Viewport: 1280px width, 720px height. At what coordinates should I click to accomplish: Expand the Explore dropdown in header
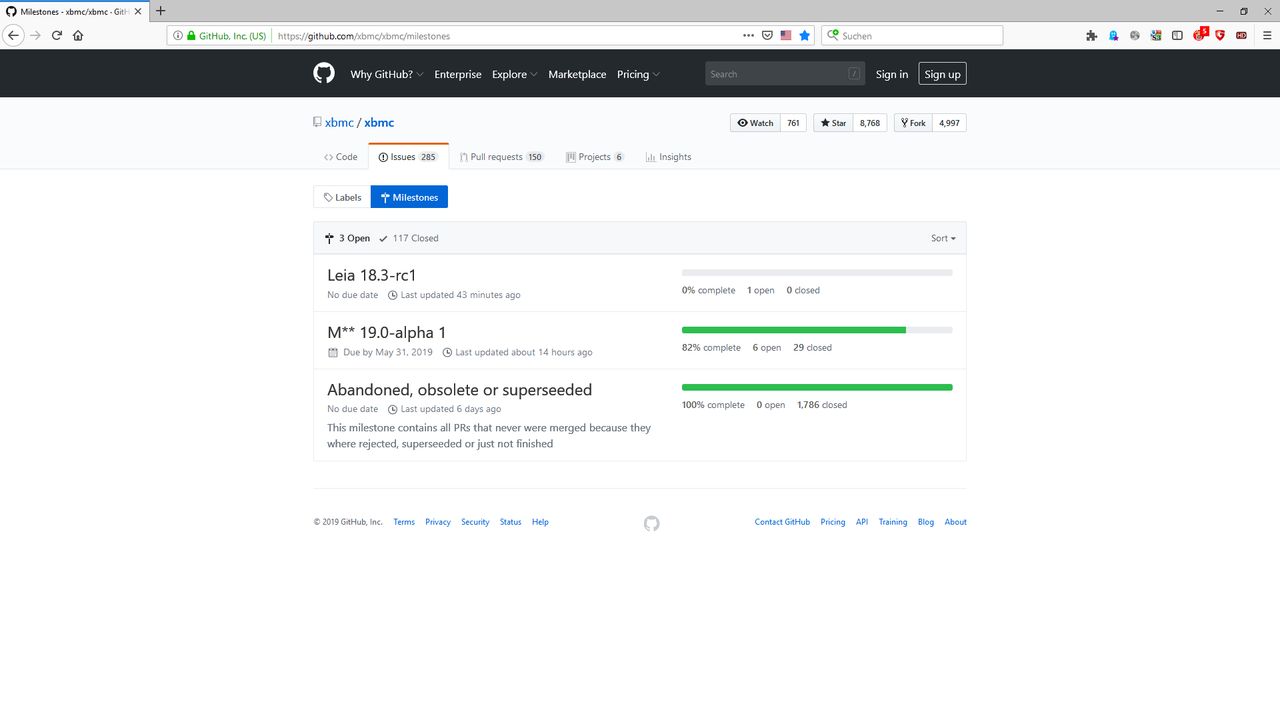(x=514, y=74)
